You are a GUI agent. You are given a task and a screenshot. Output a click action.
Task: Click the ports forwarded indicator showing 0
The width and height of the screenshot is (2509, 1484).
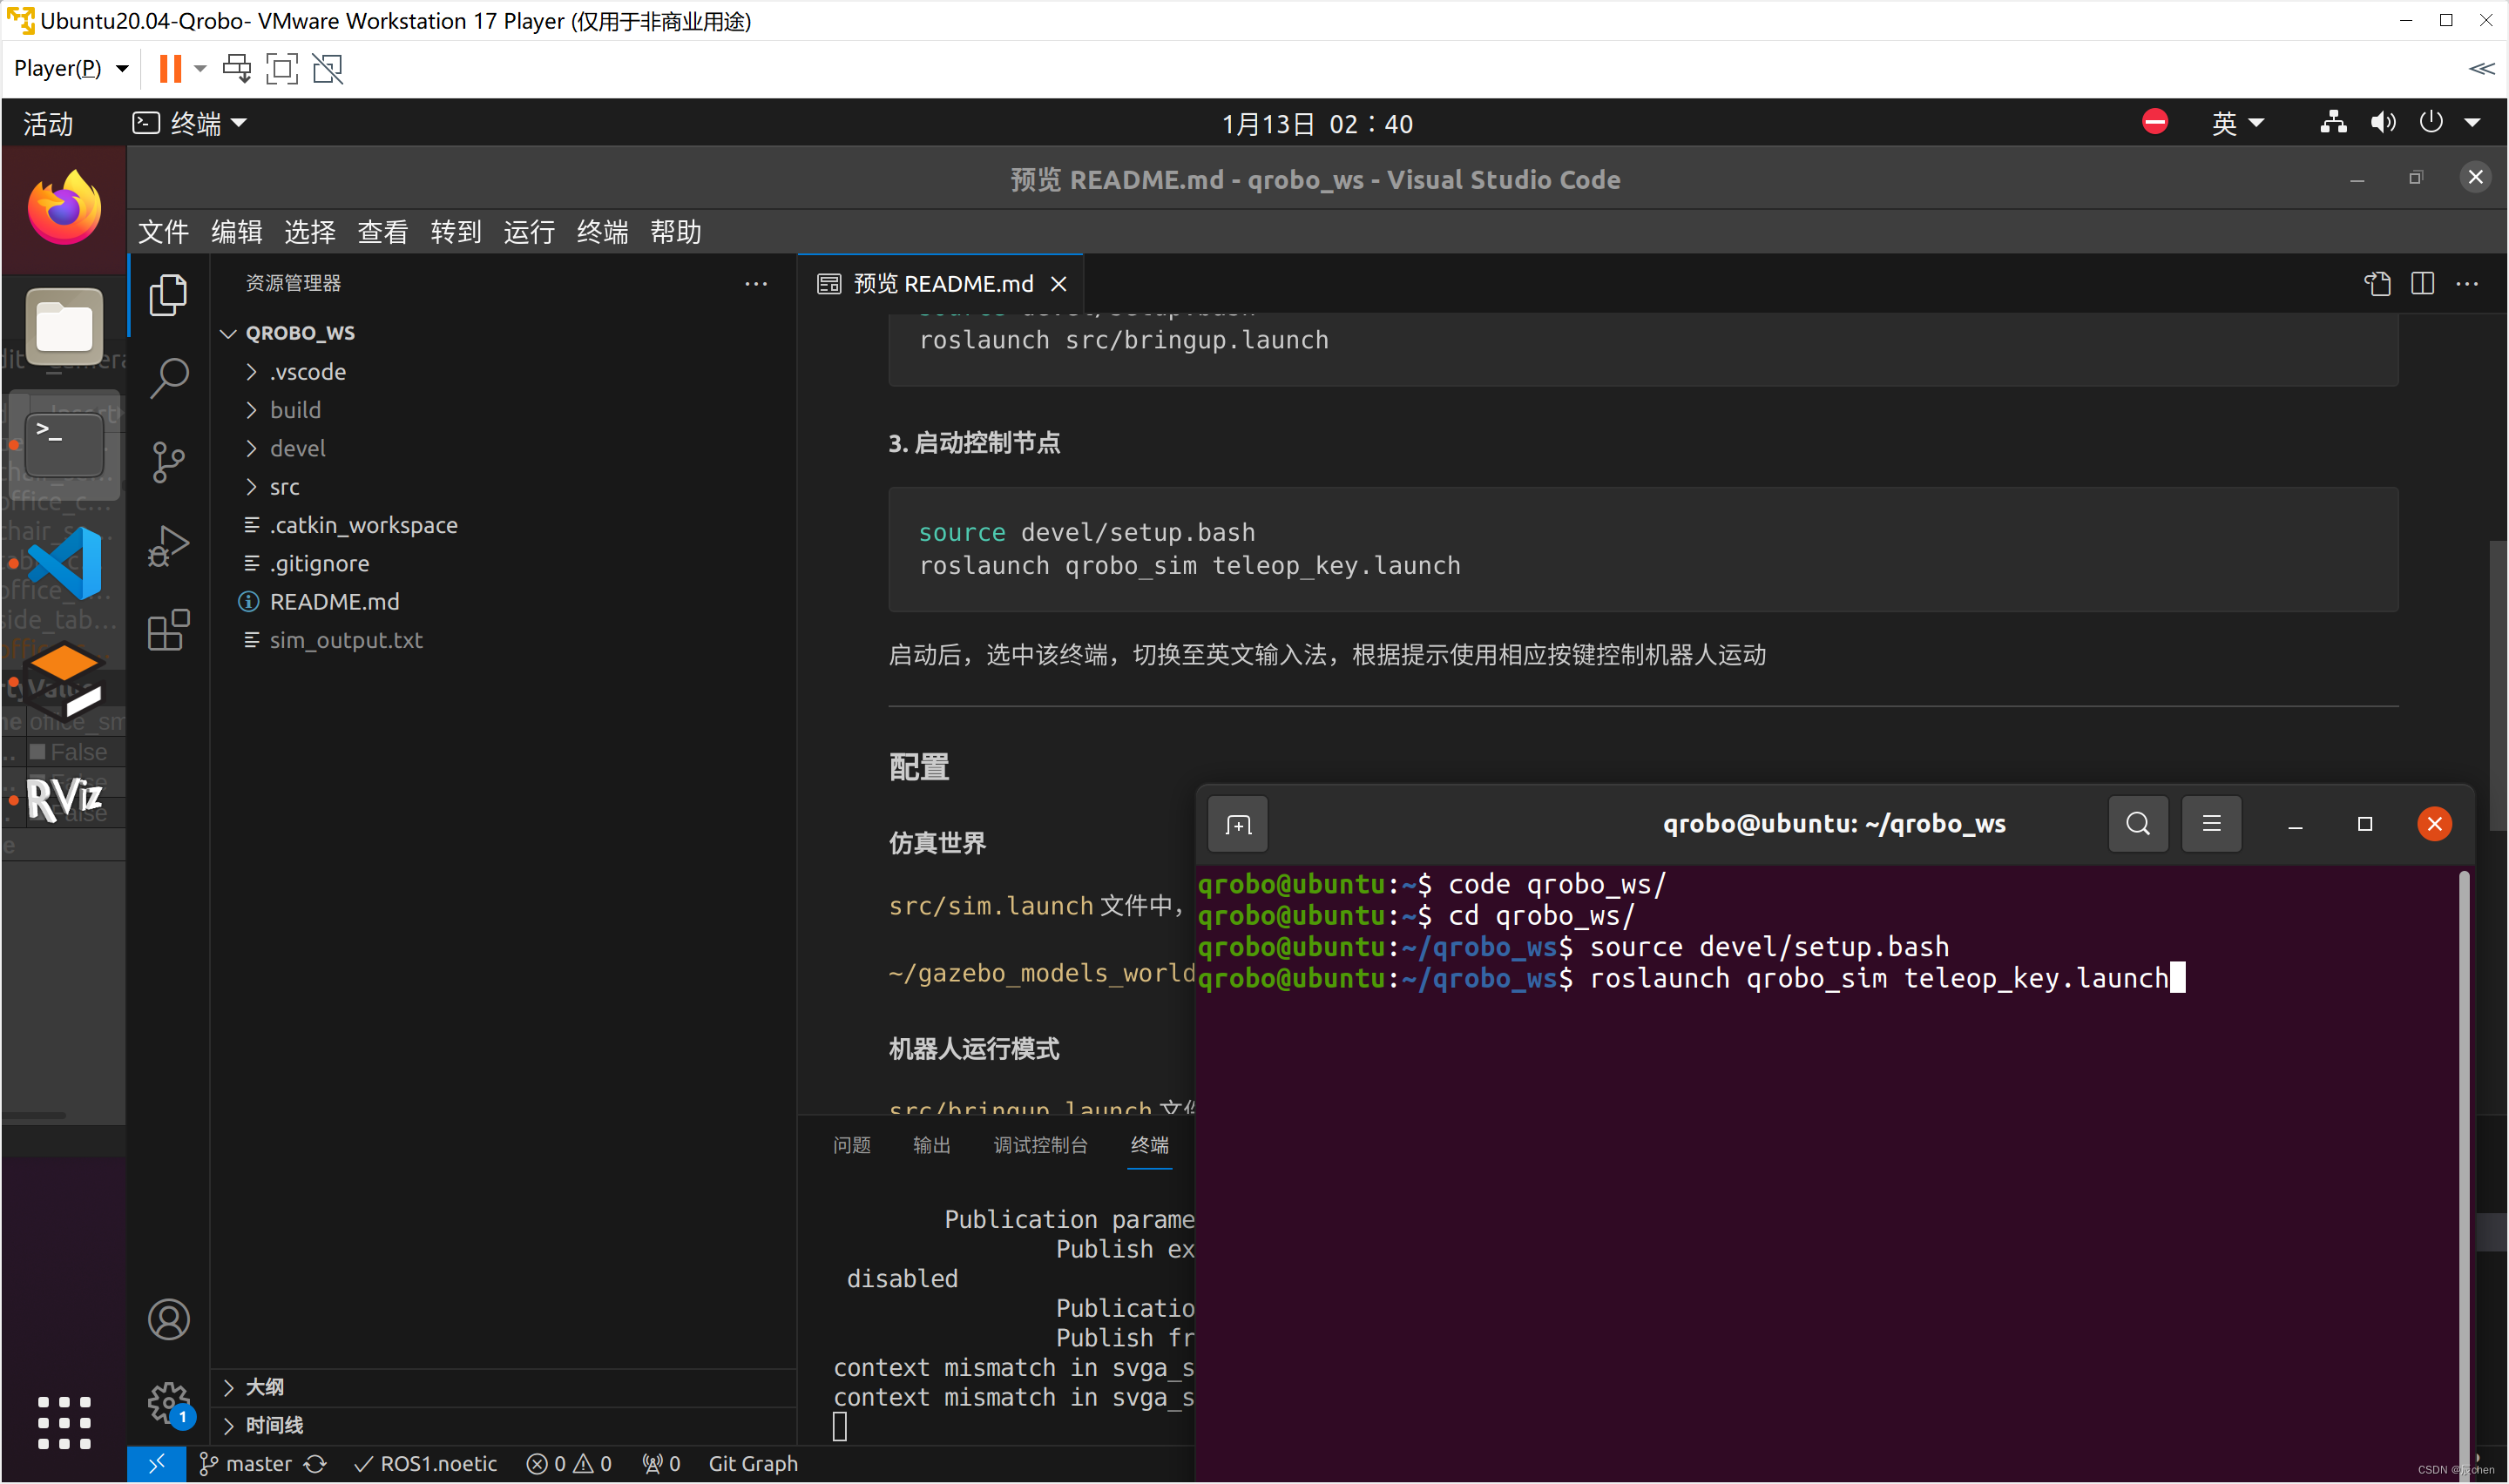click(661, 1463)
